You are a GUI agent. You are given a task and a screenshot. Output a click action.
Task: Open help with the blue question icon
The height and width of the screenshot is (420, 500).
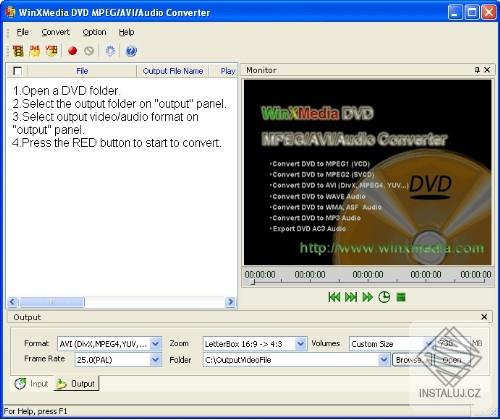point(131,51)
